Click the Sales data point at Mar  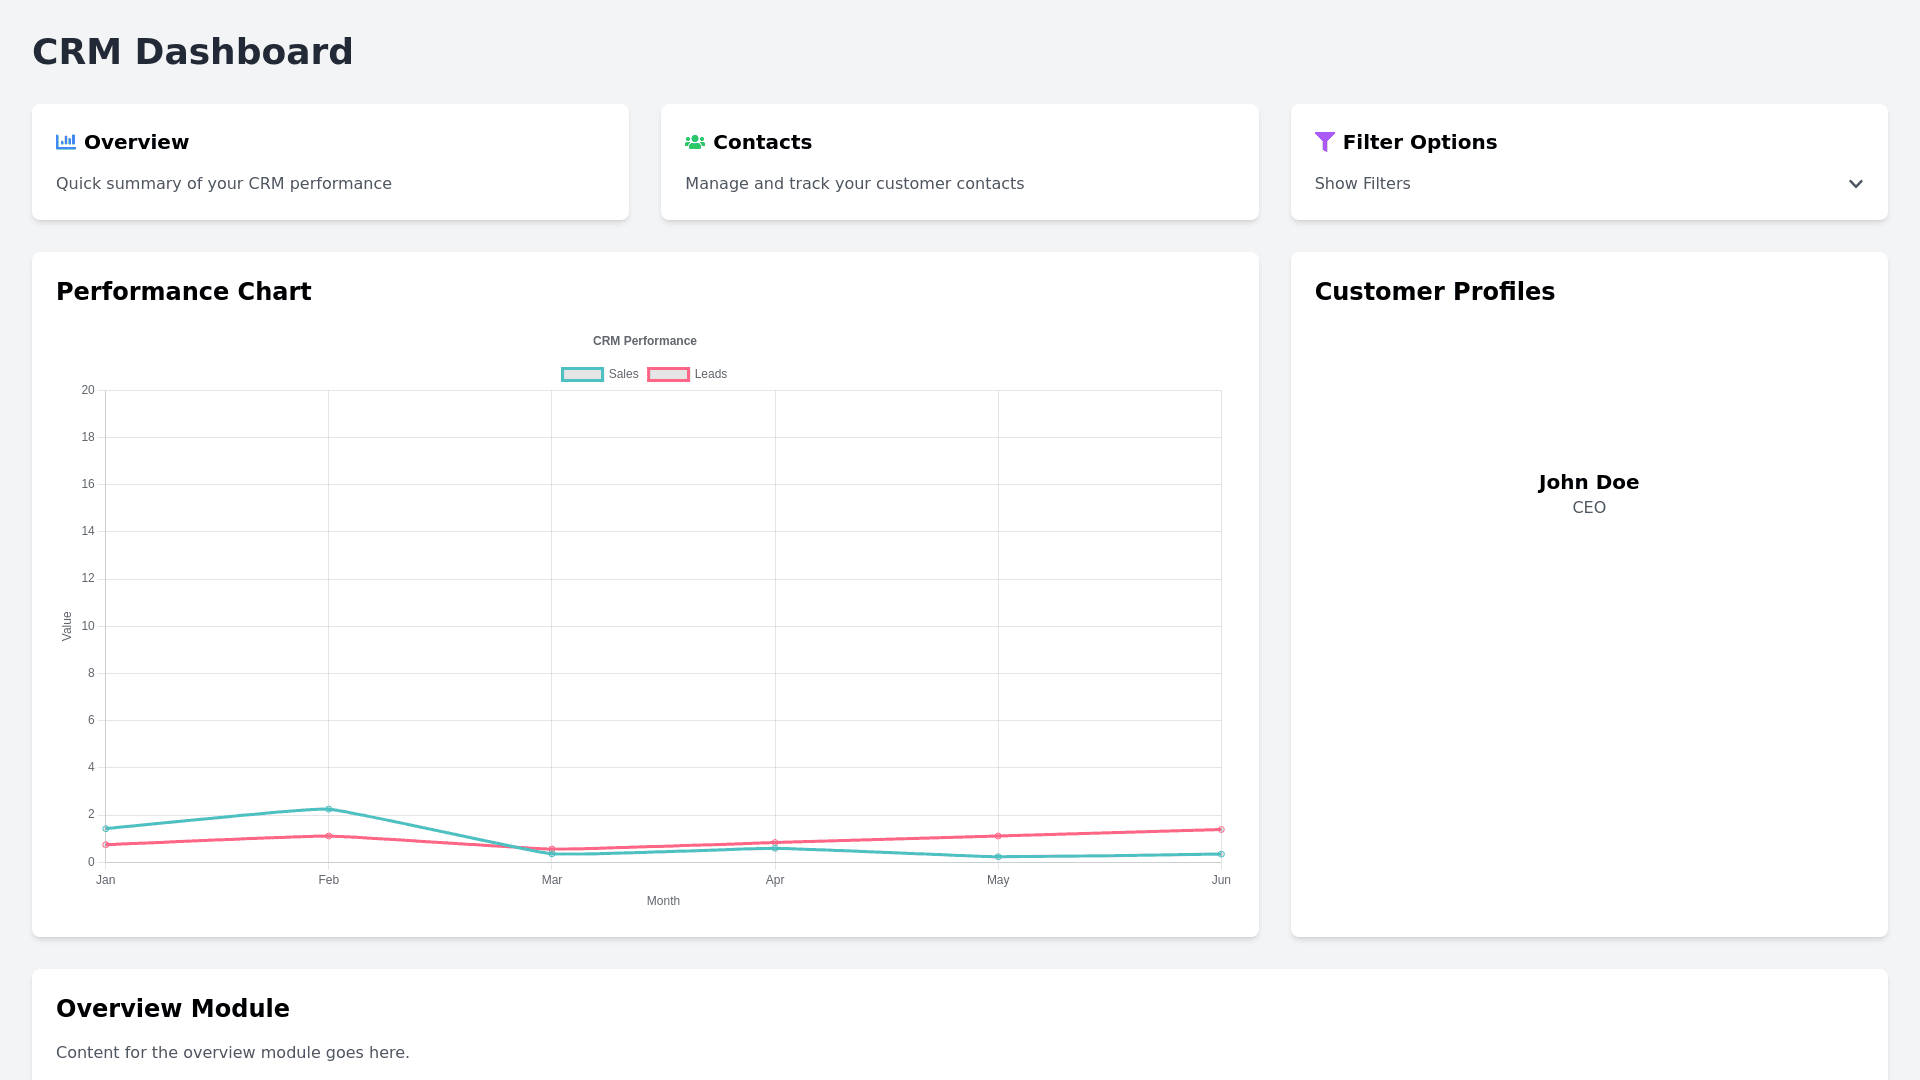552,854
